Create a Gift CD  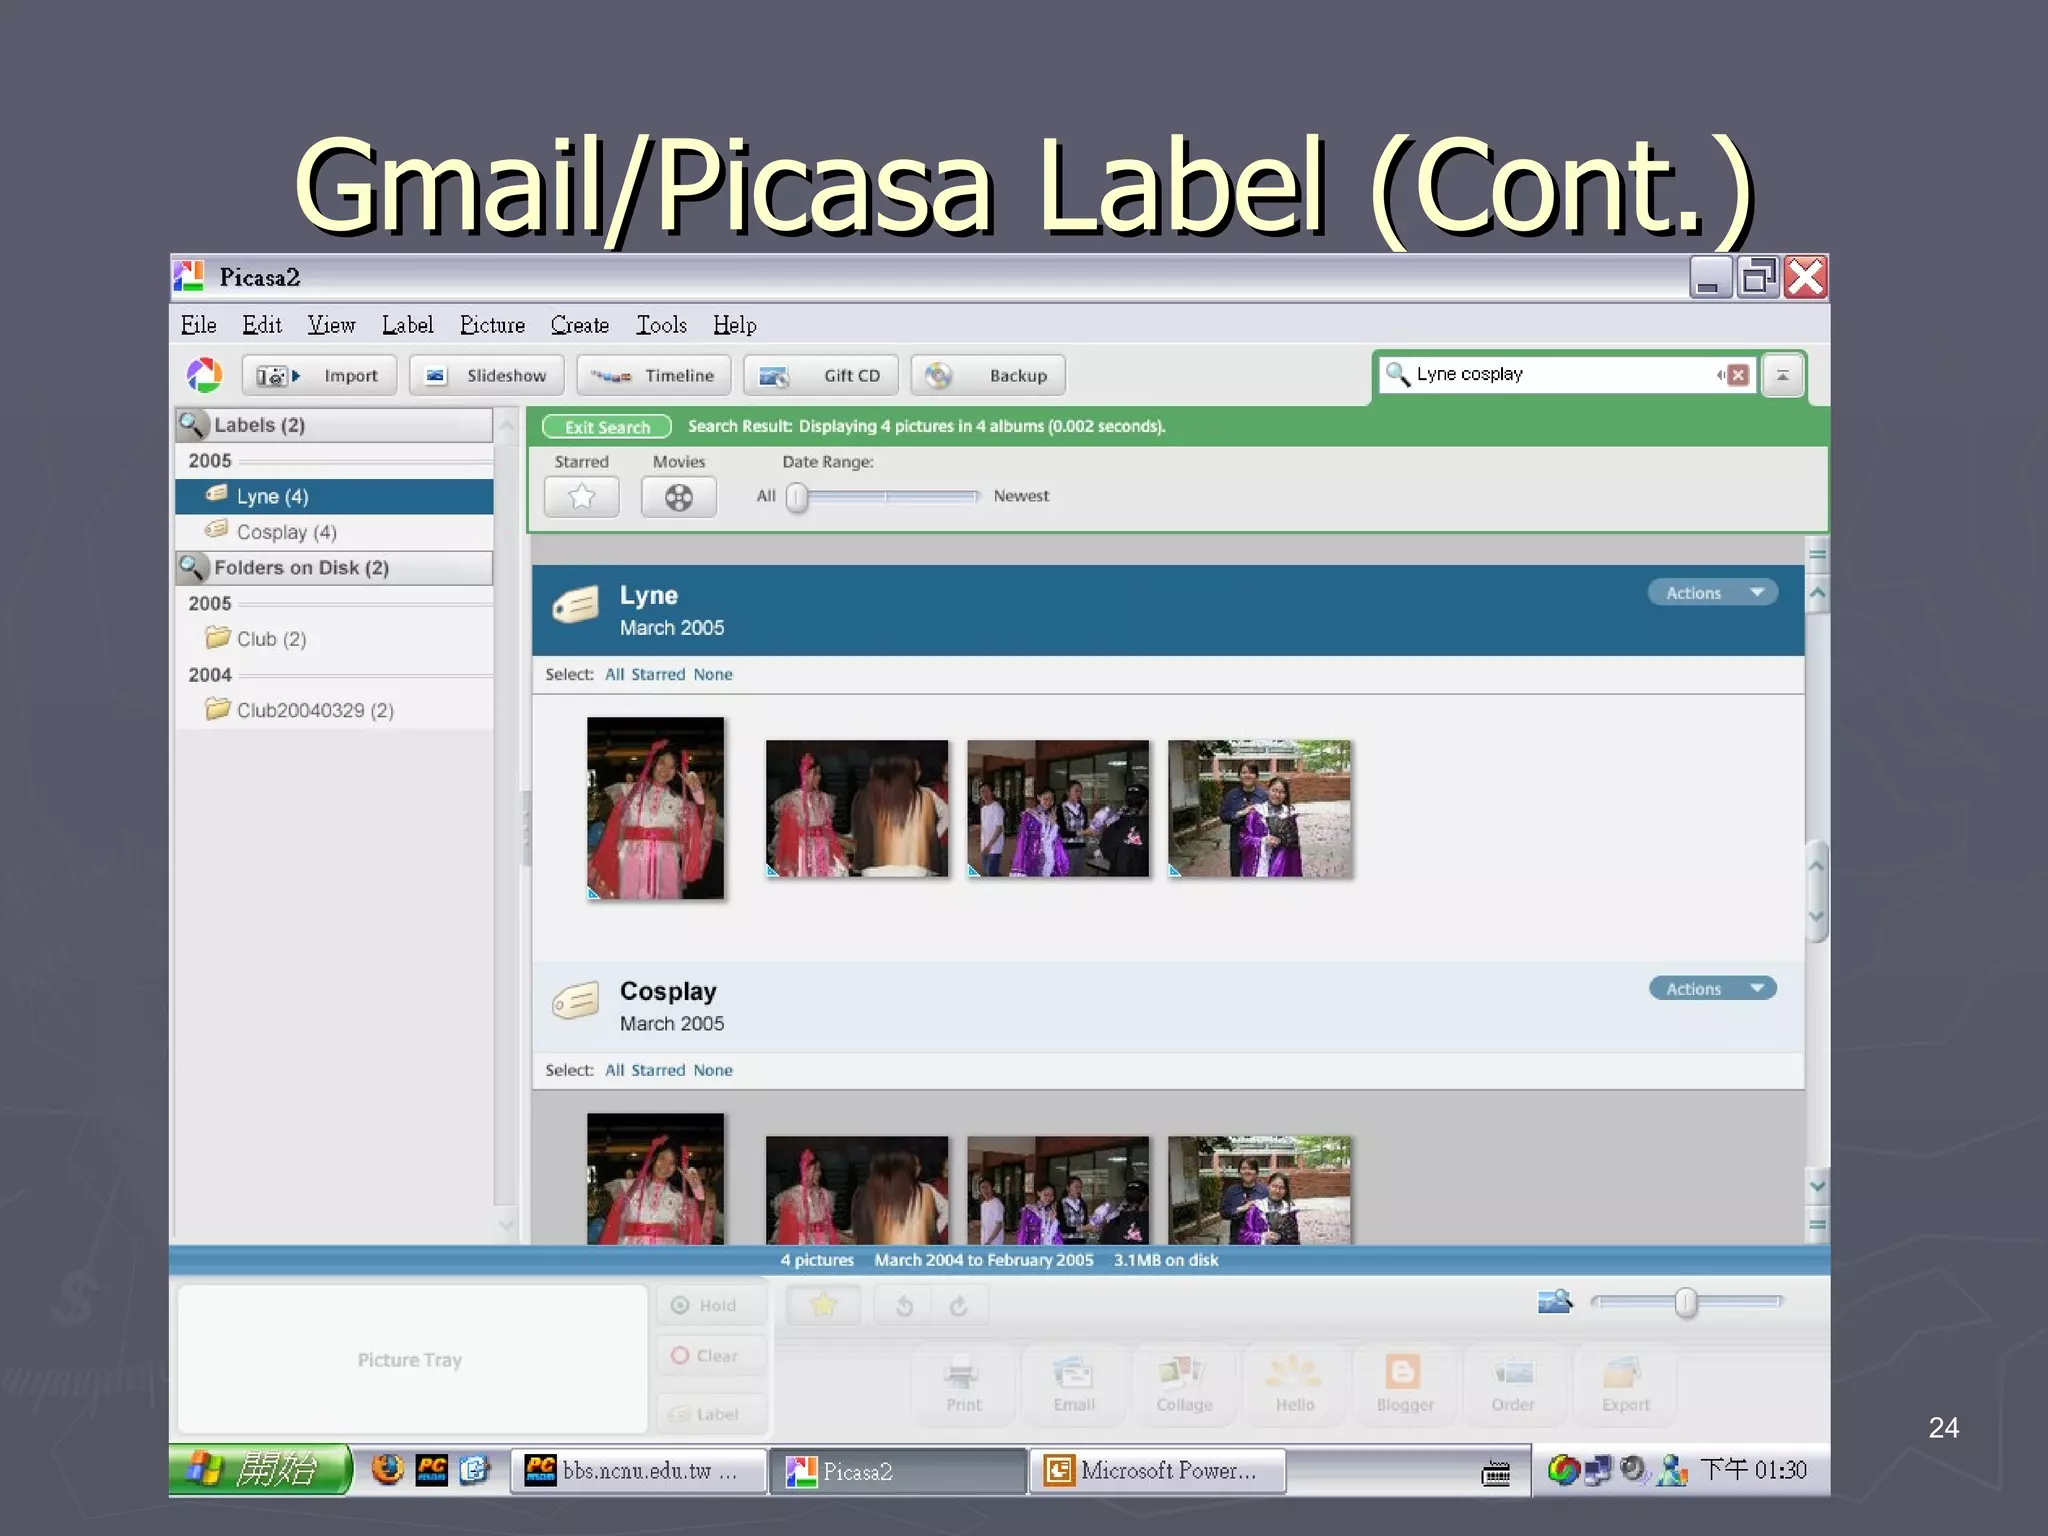[x=821, y=375]
